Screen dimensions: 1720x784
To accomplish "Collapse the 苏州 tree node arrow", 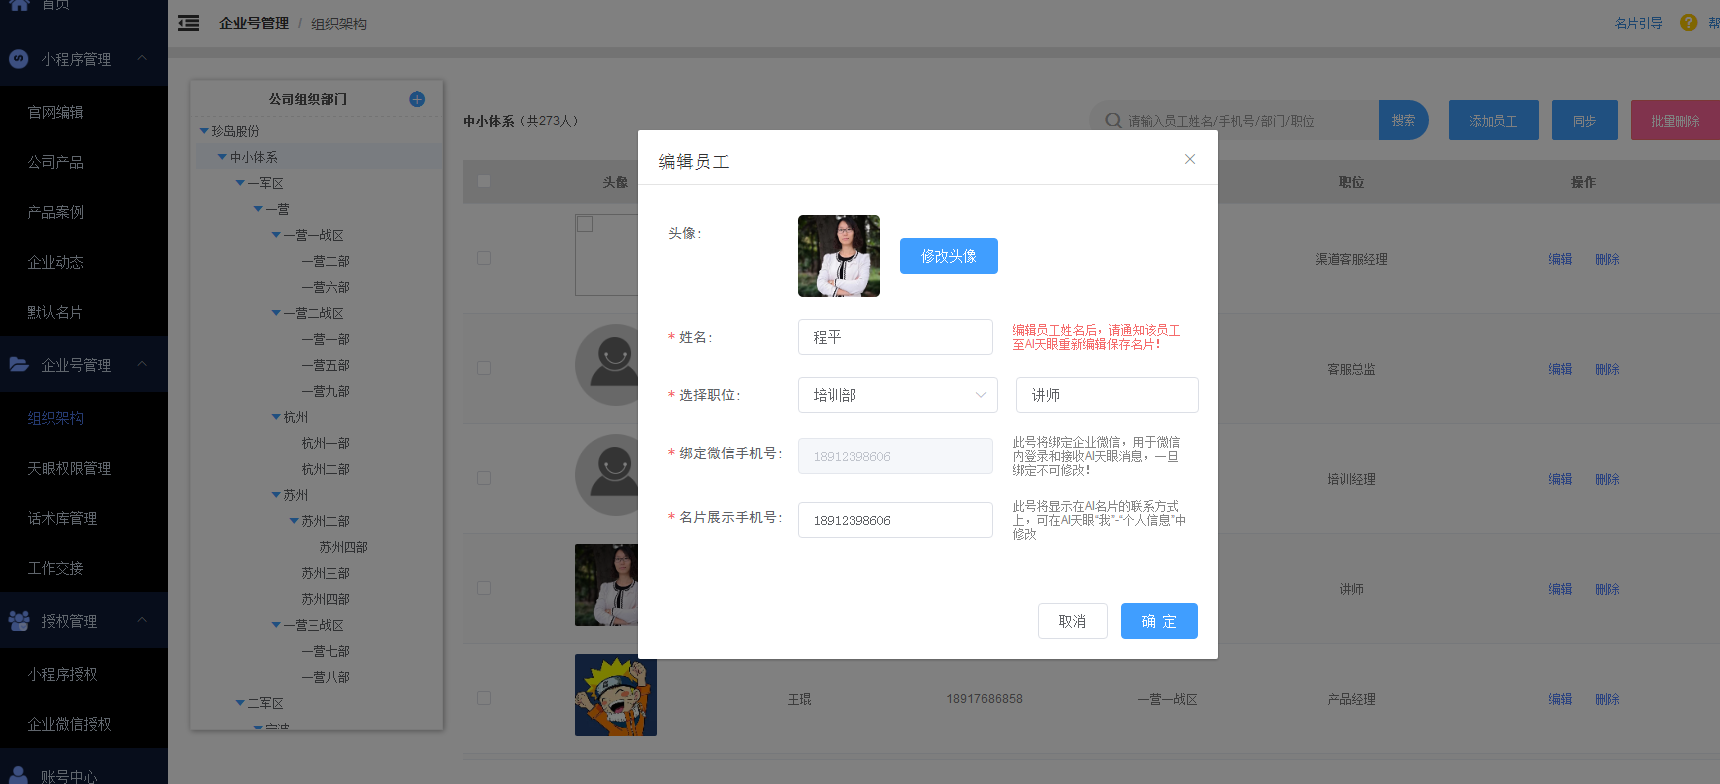I will [x=276, y=495].
